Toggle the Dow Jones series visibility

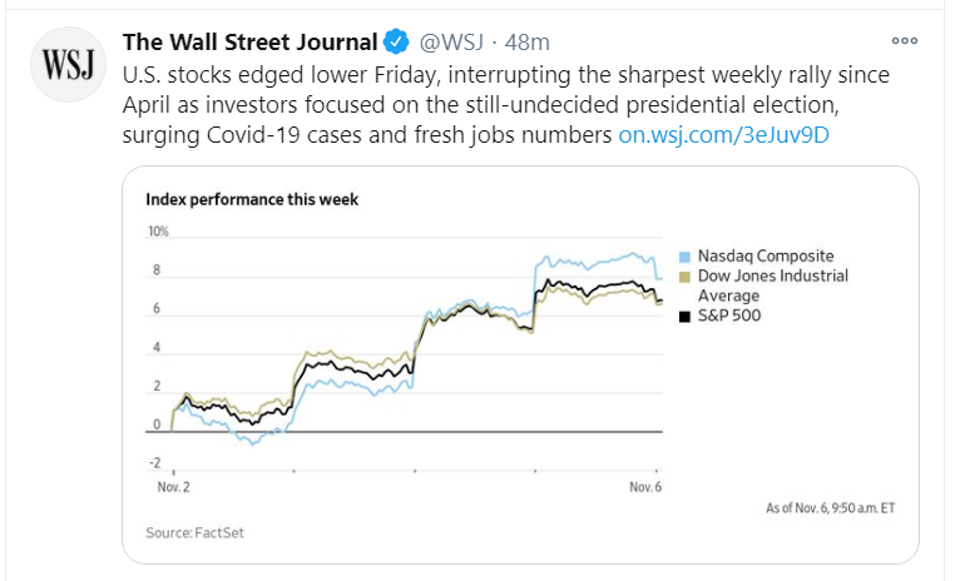click(760, 276)
